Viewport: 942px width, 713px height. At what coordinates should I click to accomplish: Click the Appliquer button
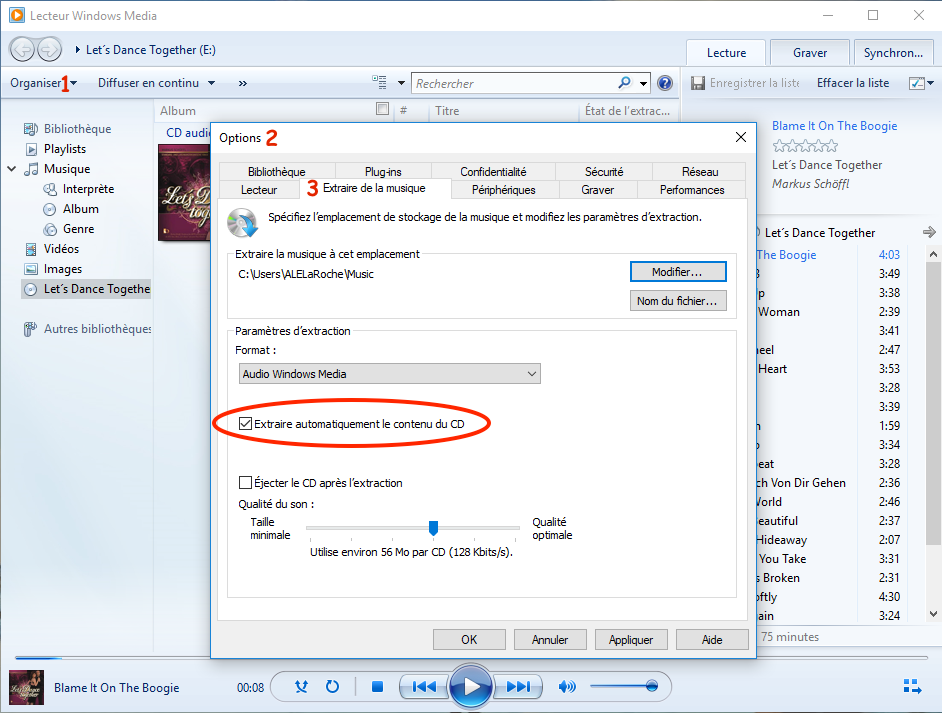(x=631, y=639)
